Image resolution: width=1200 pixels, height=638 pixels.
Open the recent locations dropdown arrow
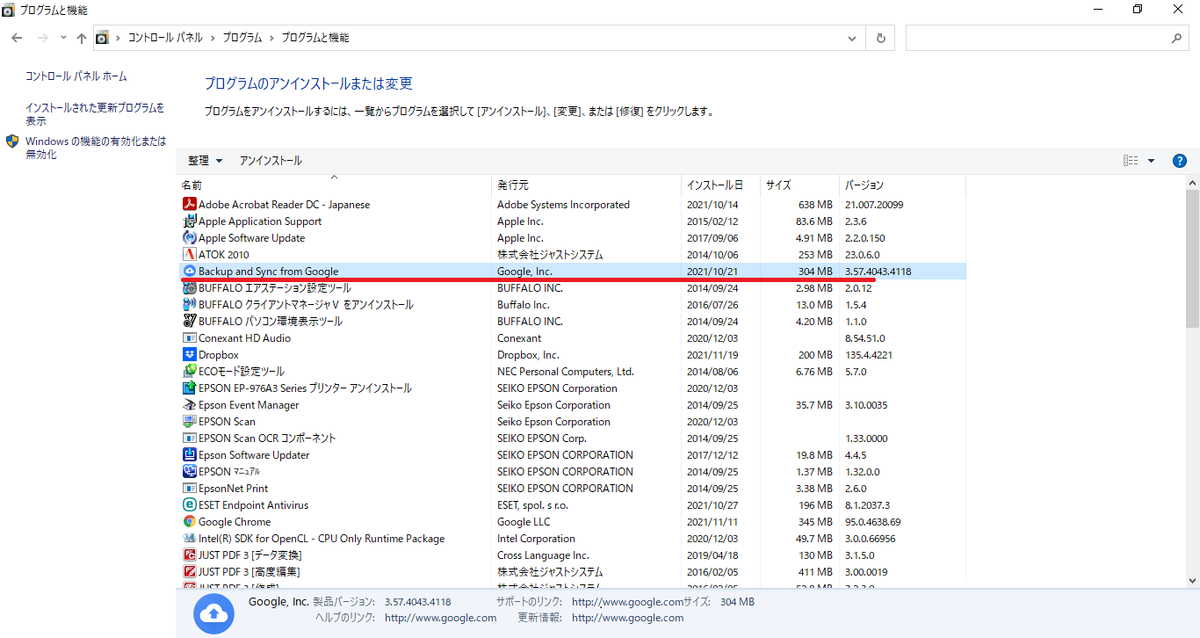click(x=64, y=38)
